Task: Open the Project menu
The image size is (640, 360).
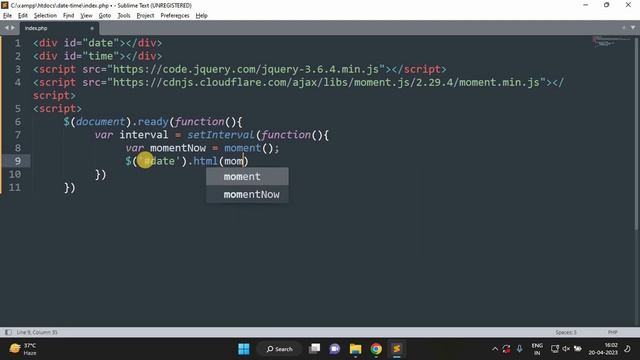Action: pyautogui.click(x=145, y=16)
